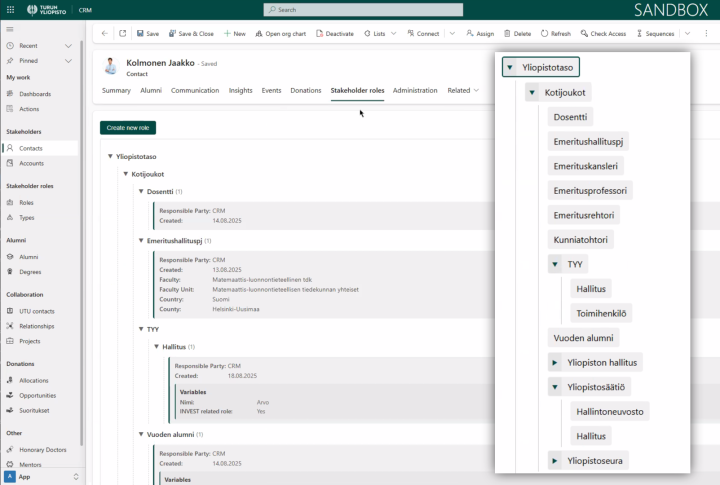Refresh the record
The image size is (720, 485).
pos(556,34)
